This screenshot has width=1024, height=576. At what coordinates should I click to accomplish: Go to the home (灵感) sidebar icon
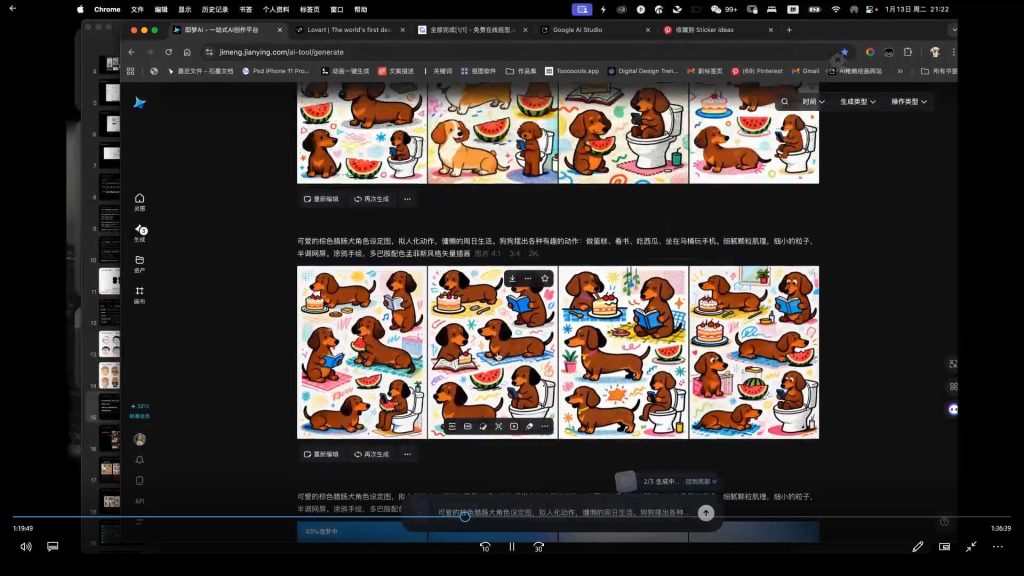(140, 202)
